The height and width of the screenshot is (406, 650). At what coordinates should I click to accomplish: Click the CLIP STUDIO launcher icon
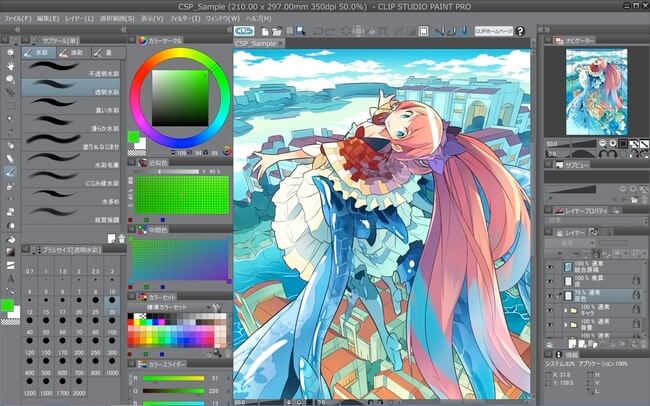point(244,31)
